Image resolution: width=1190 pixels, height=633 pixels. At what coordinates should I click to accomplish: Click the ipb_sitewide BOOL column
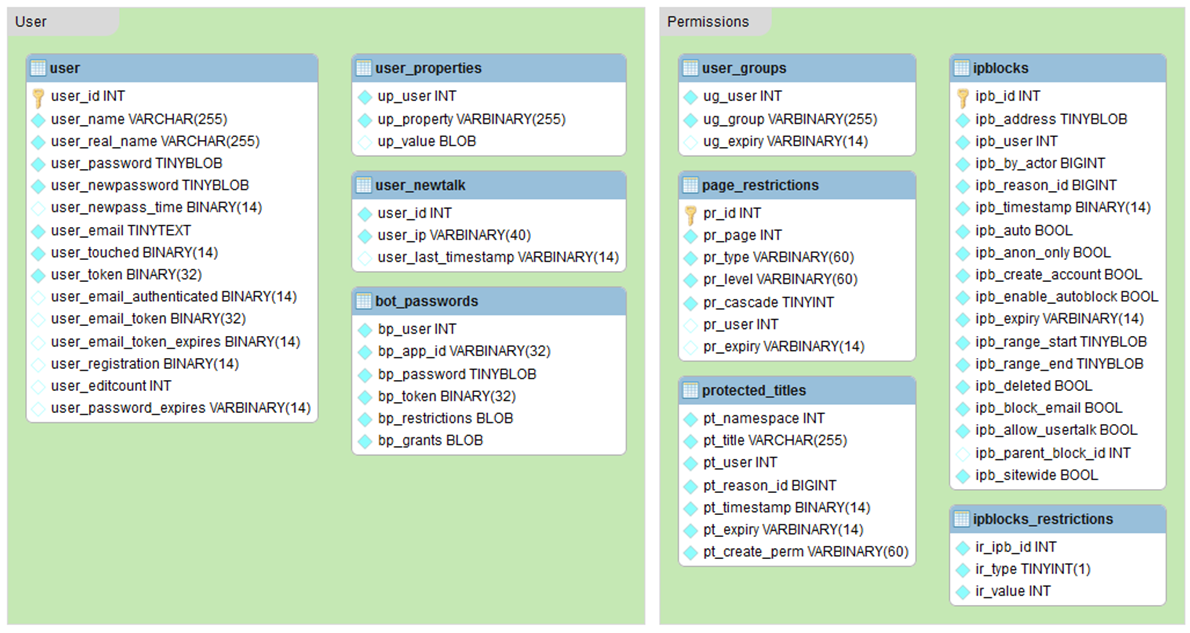click(x=1036, y=475)
